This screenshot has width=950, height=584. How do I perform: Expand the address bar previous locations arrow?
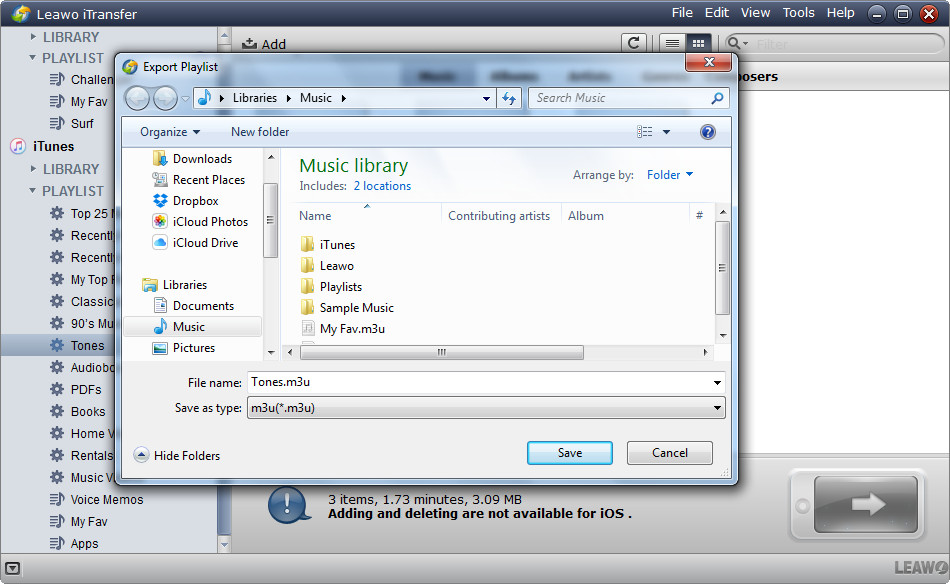pos(486,98)
